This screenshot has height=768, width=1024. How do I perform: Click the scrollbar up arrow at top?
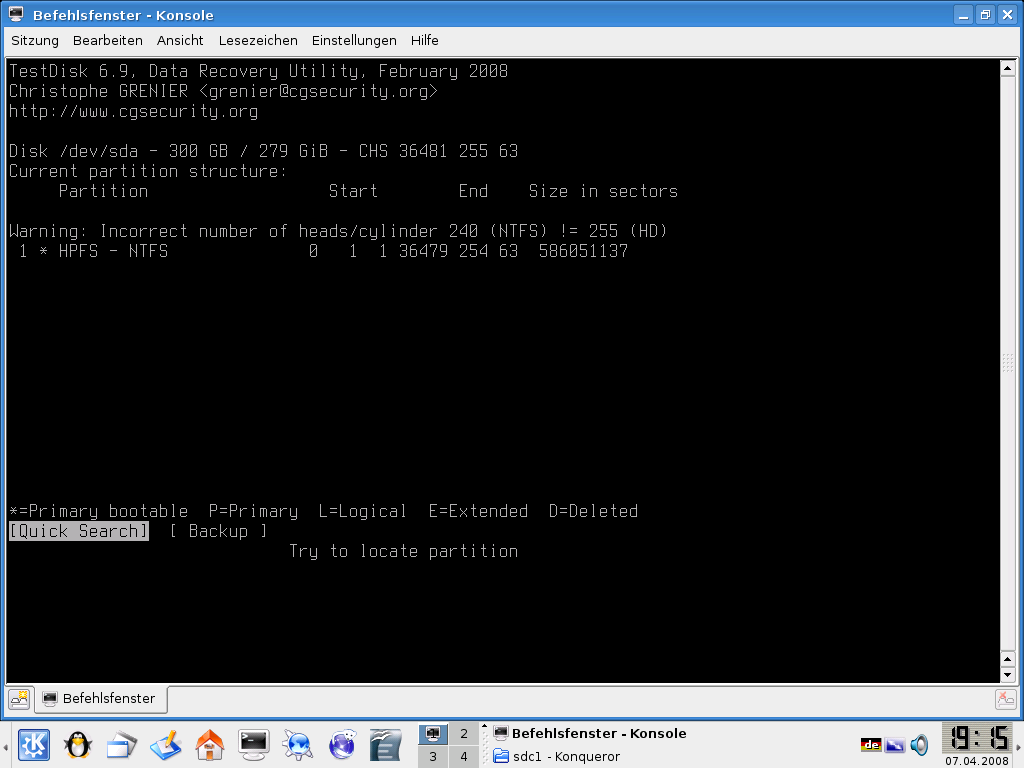click(1007, 67)
